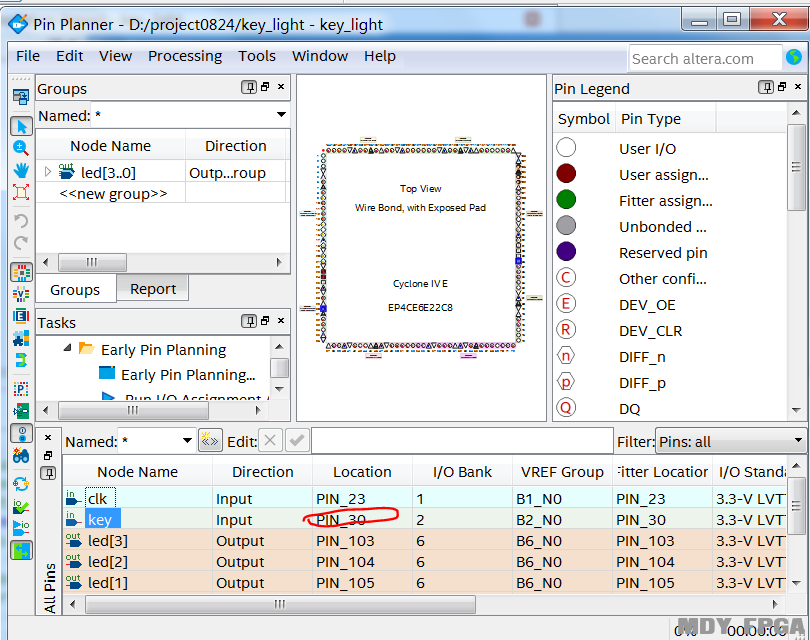Click the <<new group>> entry
This screenshot has width=810, height=640.
(113, 193)
